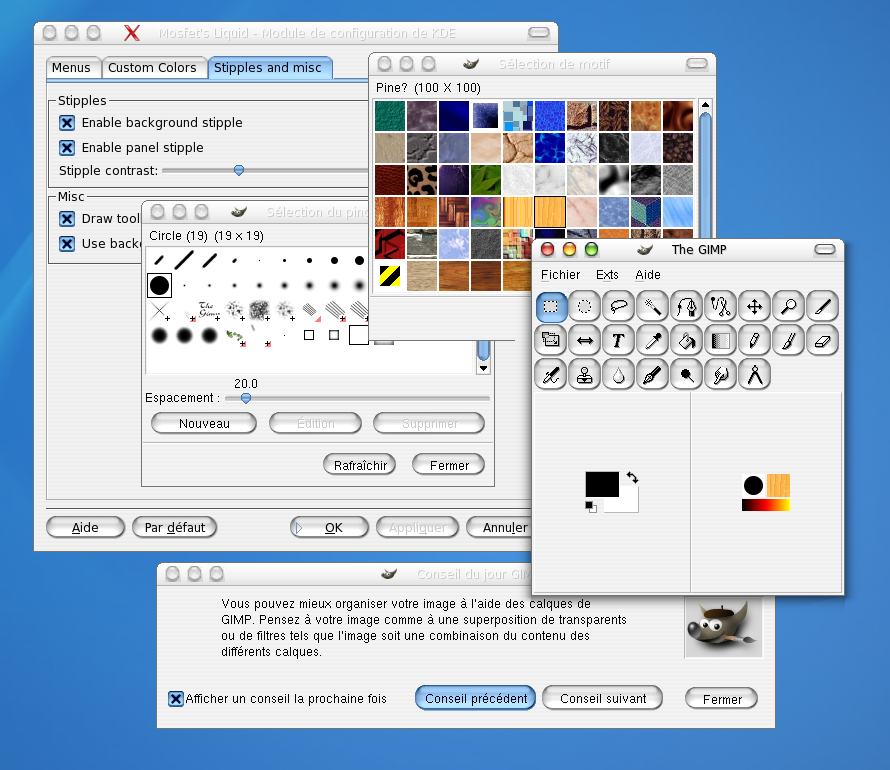The image size is (890, 770).
Task: Open the Fichier menu in The GIMP
Action: pos(560,275)
